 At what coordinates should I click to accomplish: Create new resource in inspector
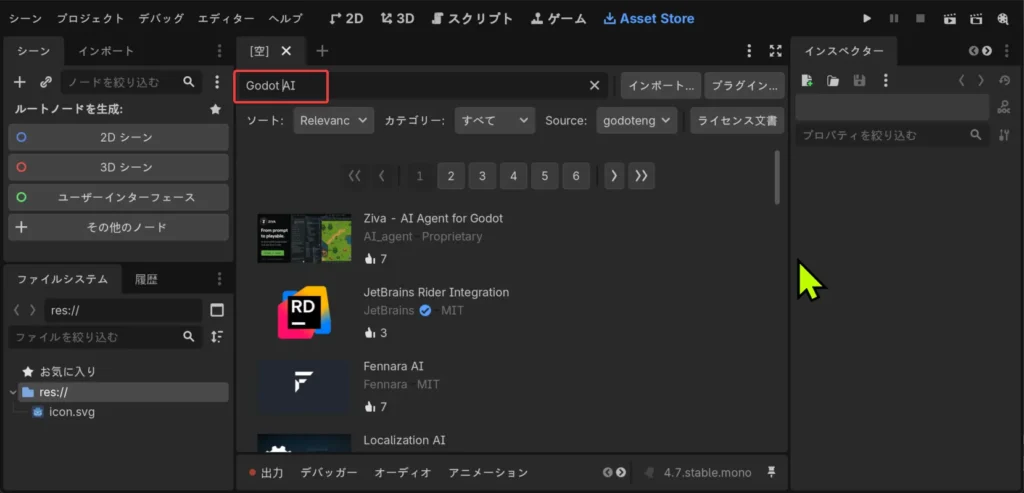click(807, 80)
